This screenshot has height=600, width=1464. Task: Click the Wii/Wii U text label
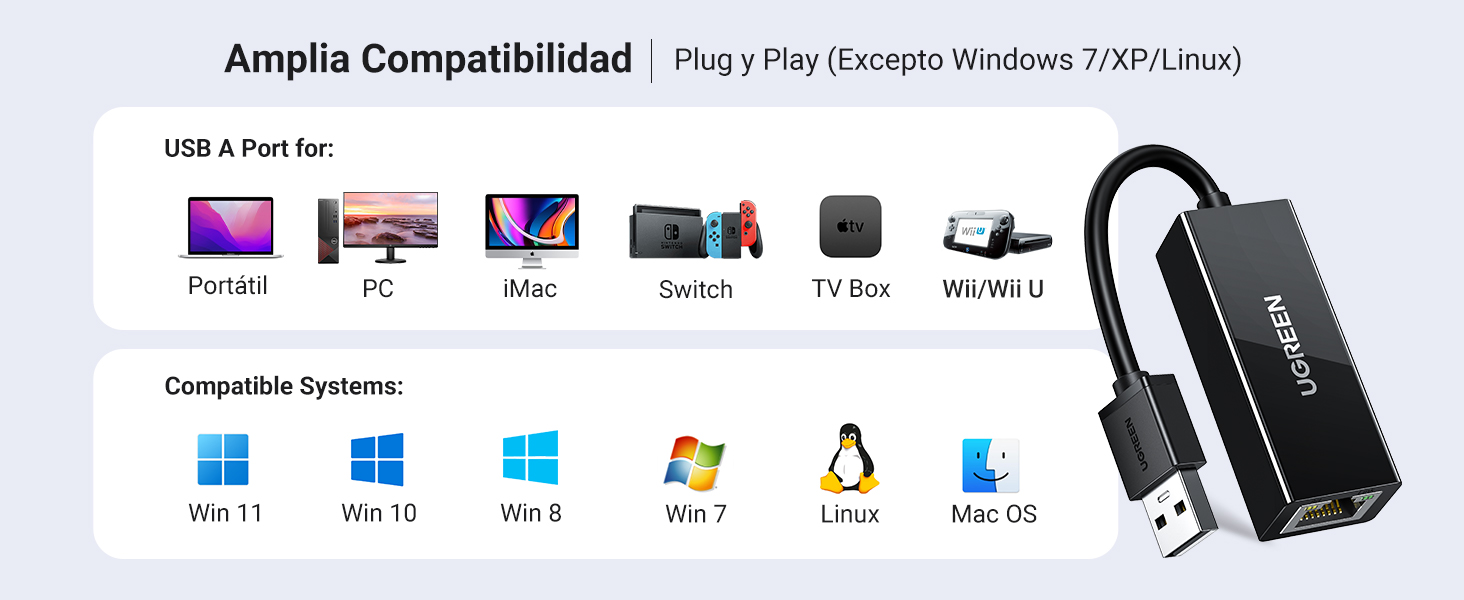click(993, 289)
